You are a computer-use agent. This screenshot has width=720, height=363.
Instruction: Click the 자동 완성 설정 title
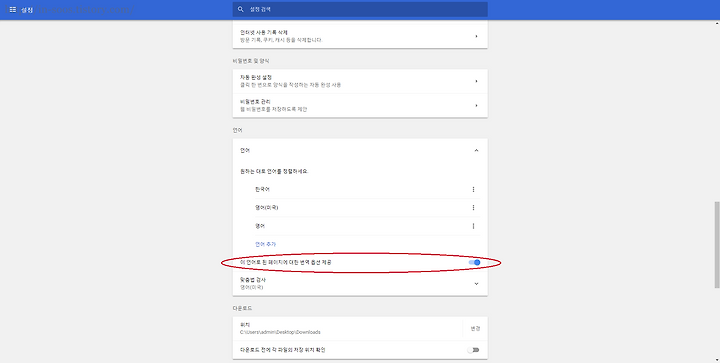pos(256,78)
